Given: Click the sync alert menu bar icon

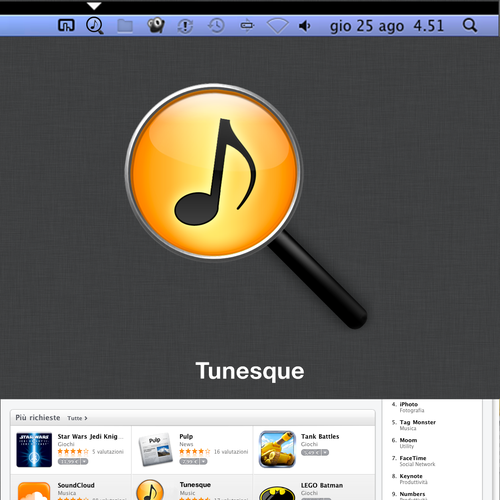Looking at the screenshot, I should pos(185,26).
